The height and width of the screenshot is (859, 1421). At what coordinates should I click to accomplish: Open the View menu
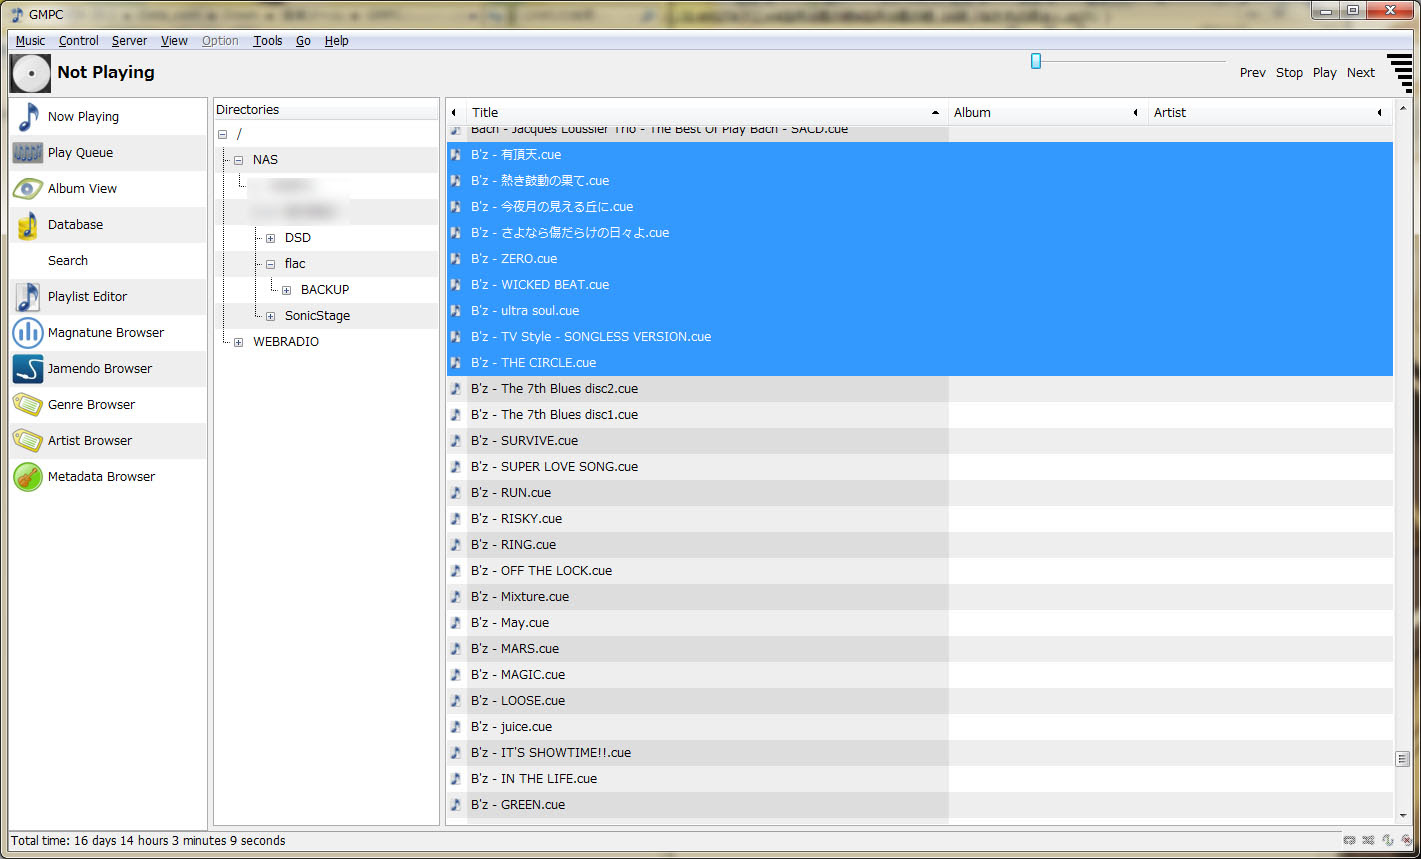click(174, 41)
